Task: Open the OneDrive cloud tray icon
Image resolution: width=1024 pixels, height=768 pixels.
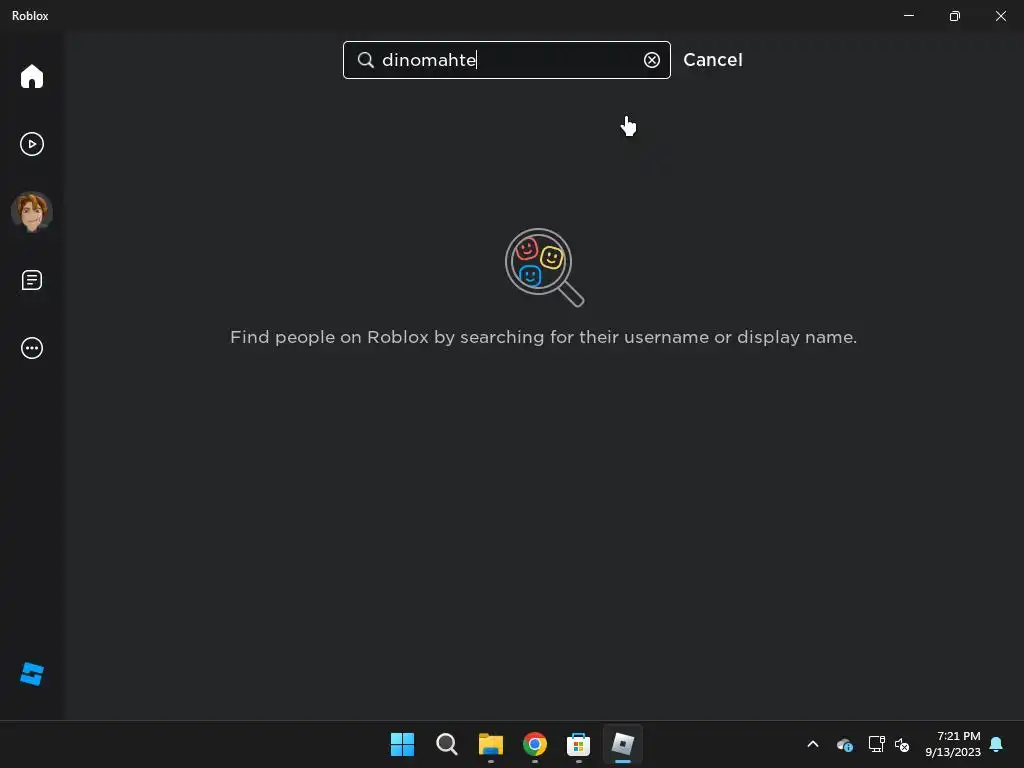Action: coord(844,744)
